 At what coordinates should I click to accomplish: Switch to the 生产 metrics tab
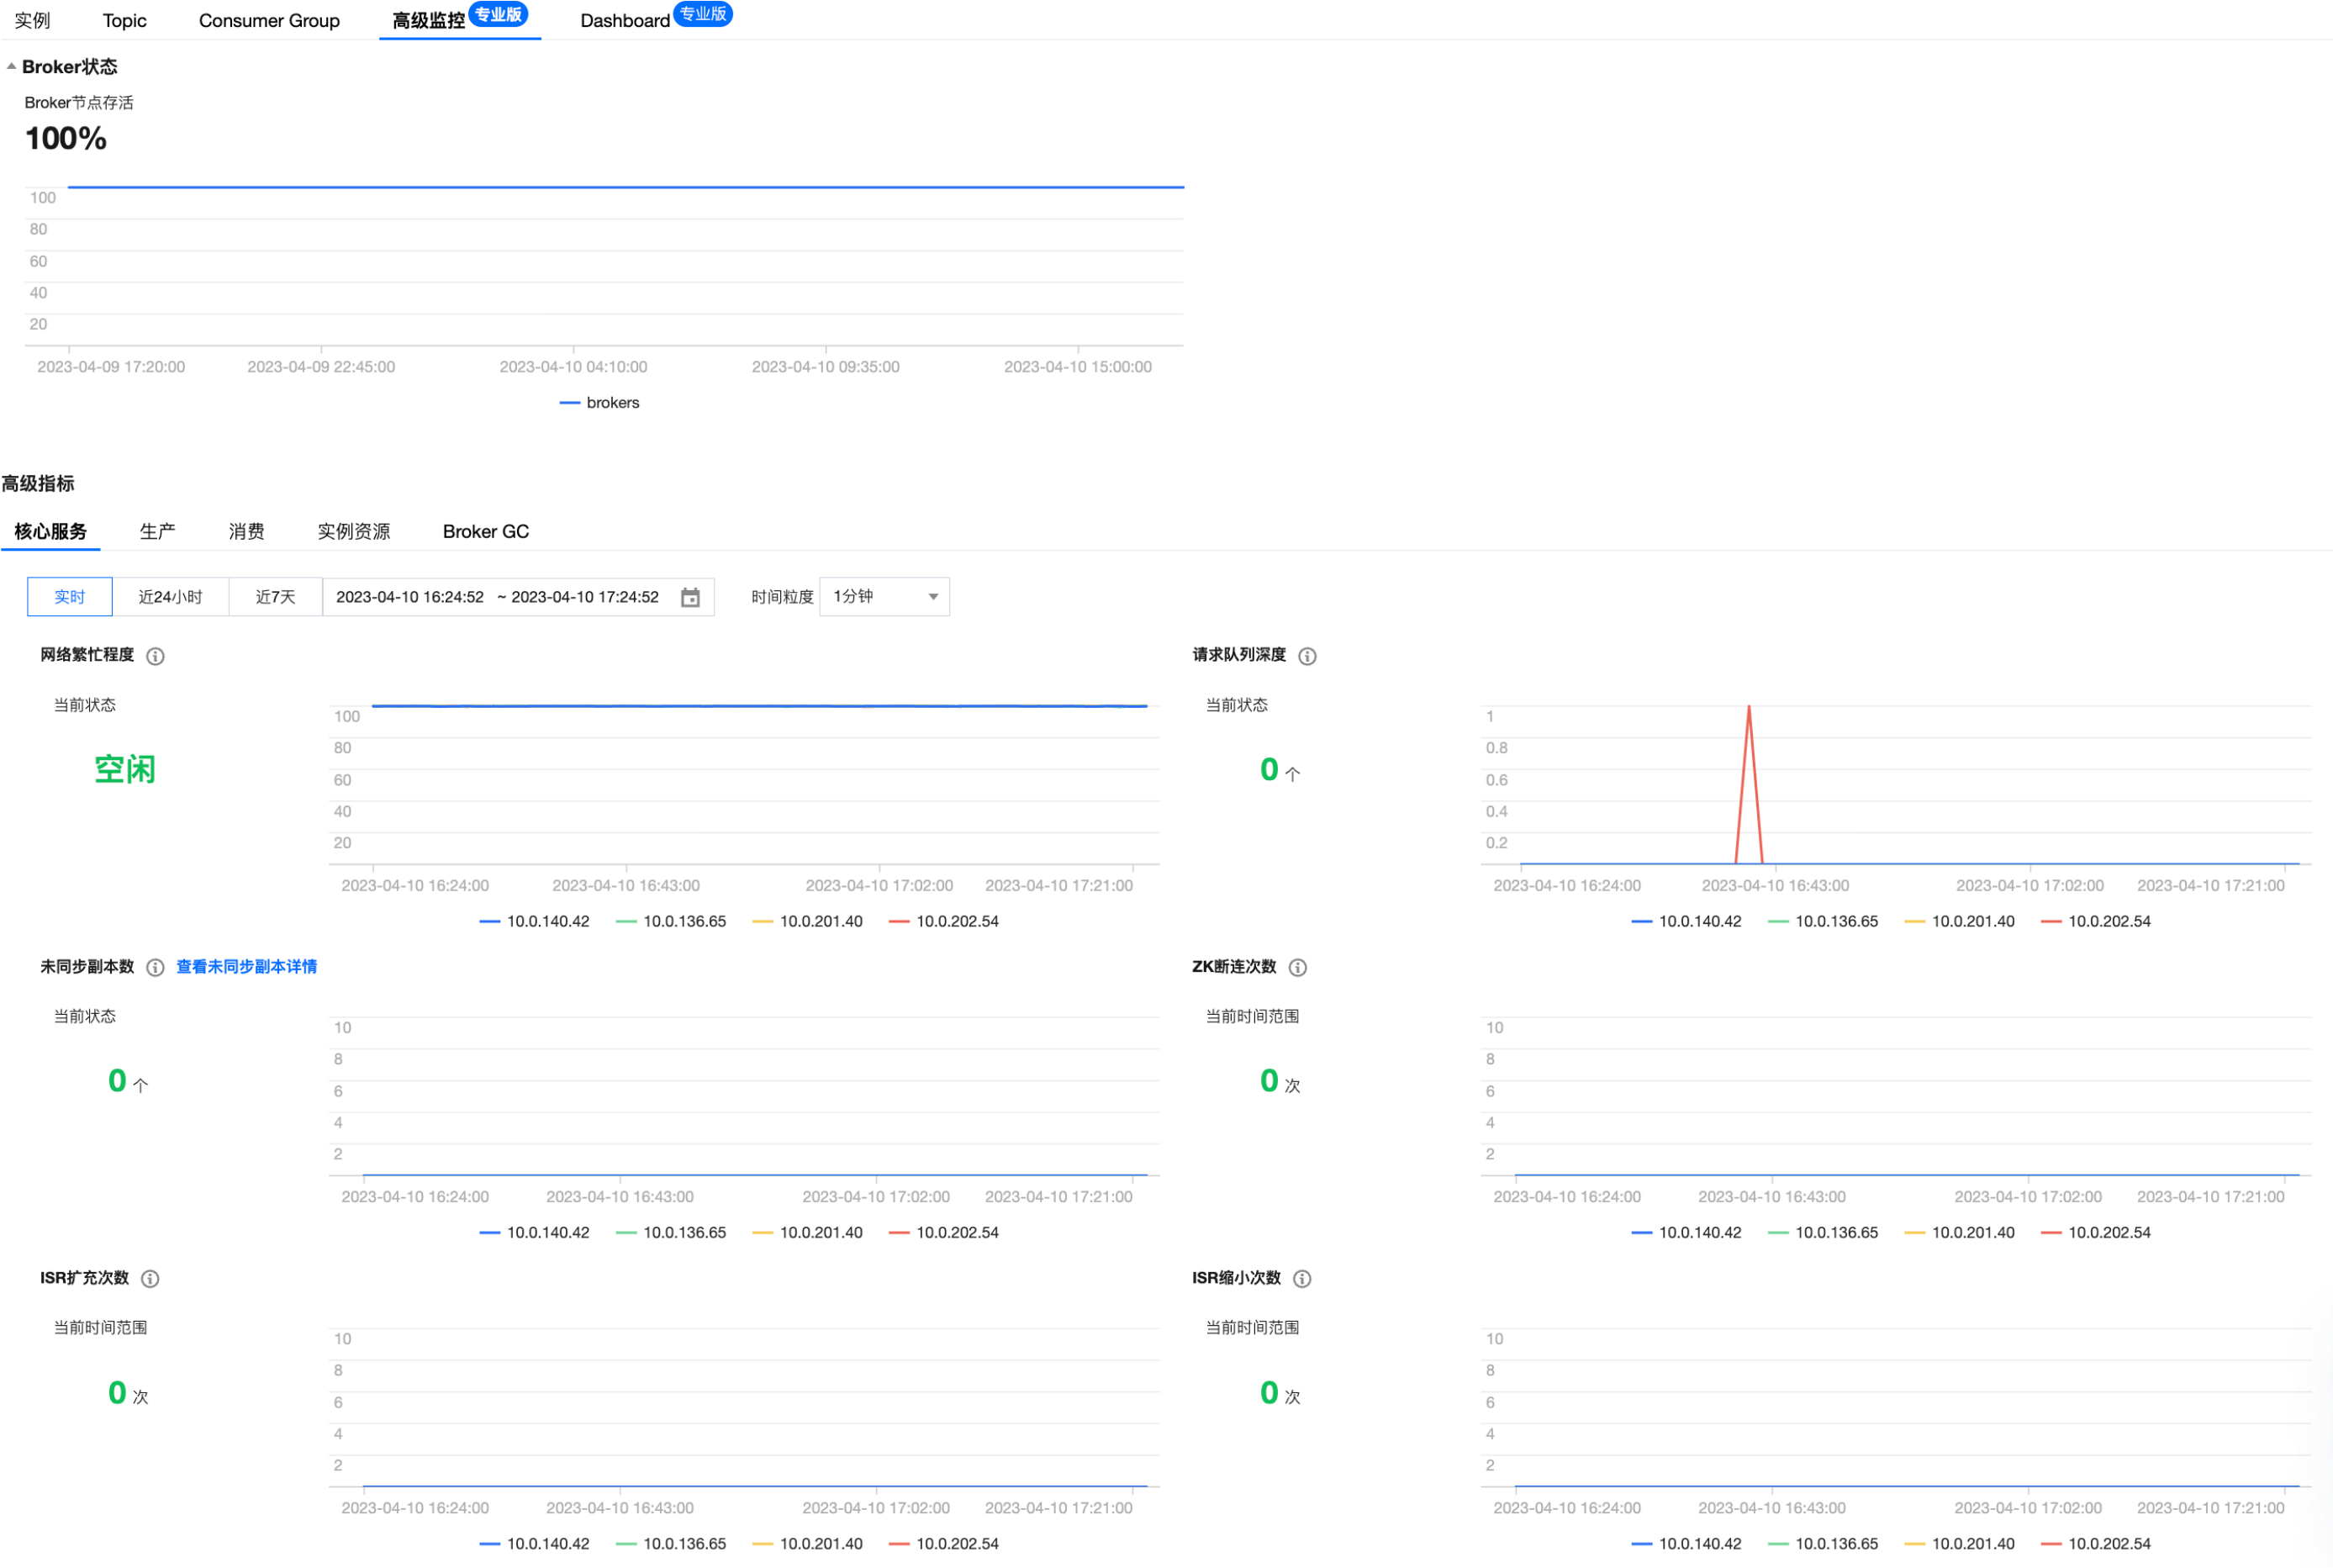pyautogui.click(x=157, y=531)
